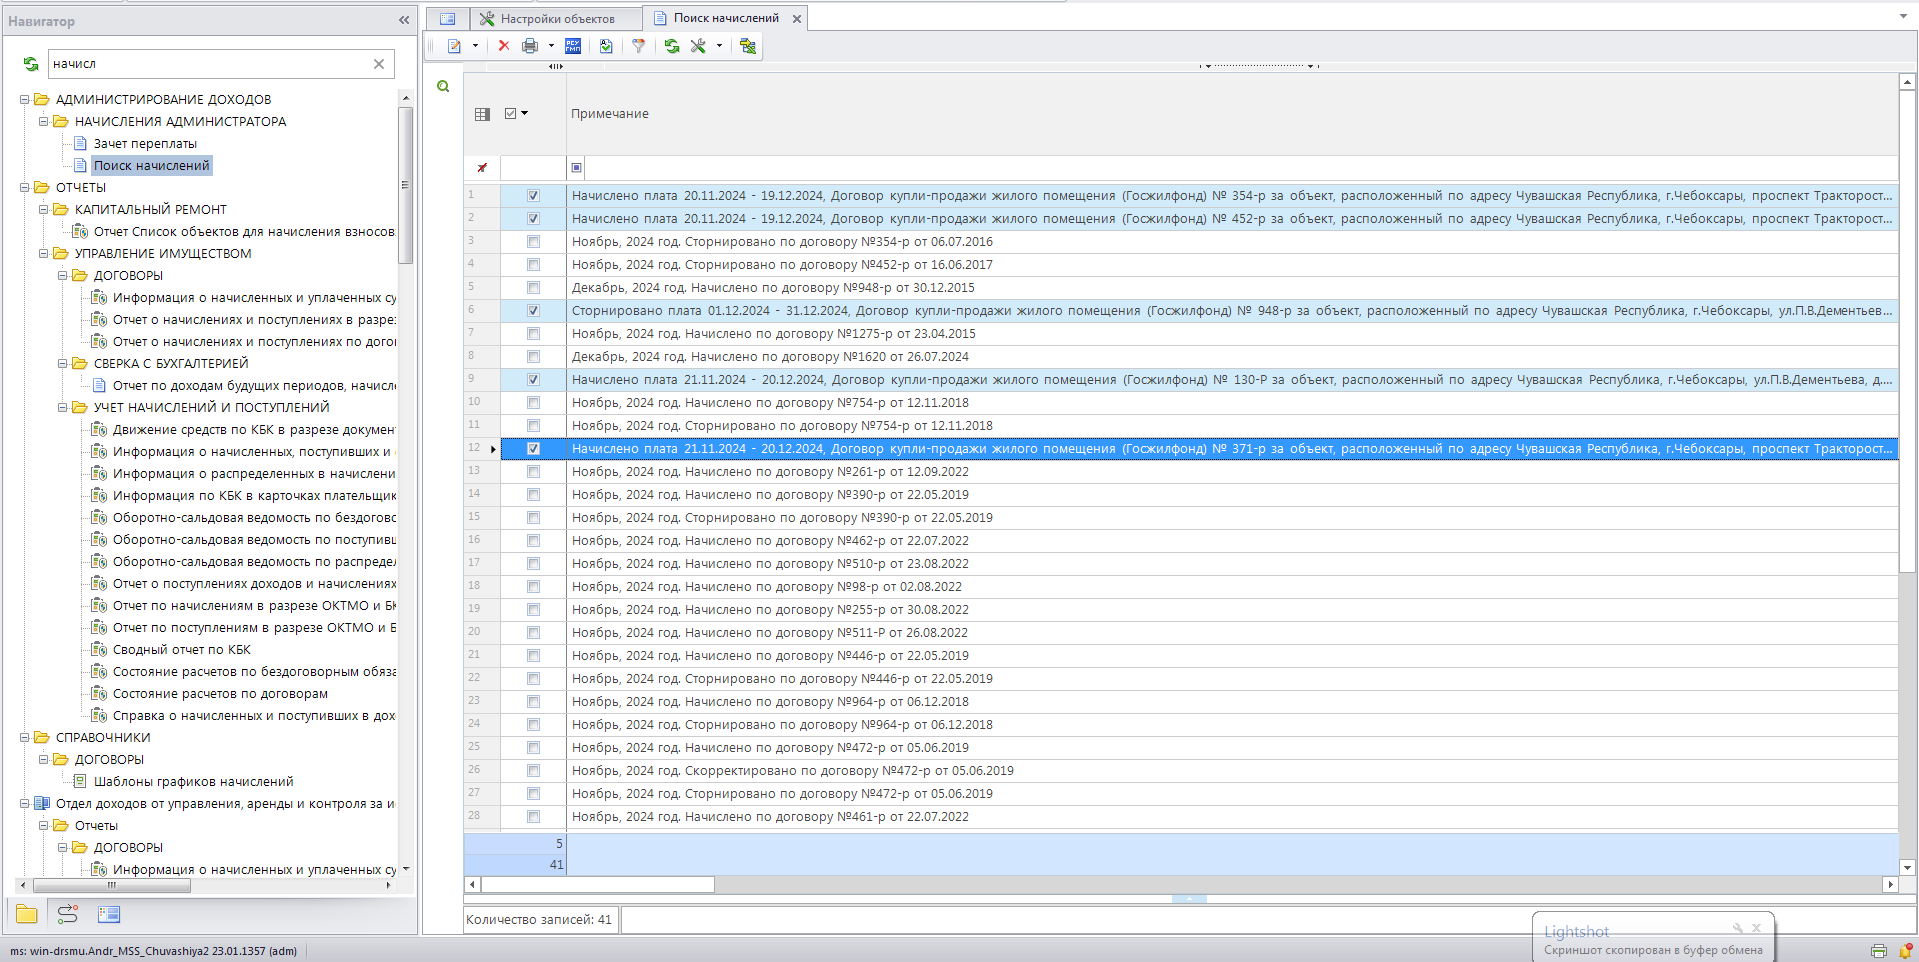Click the refresh icon beside navigator search

click(x=31, y=64)
